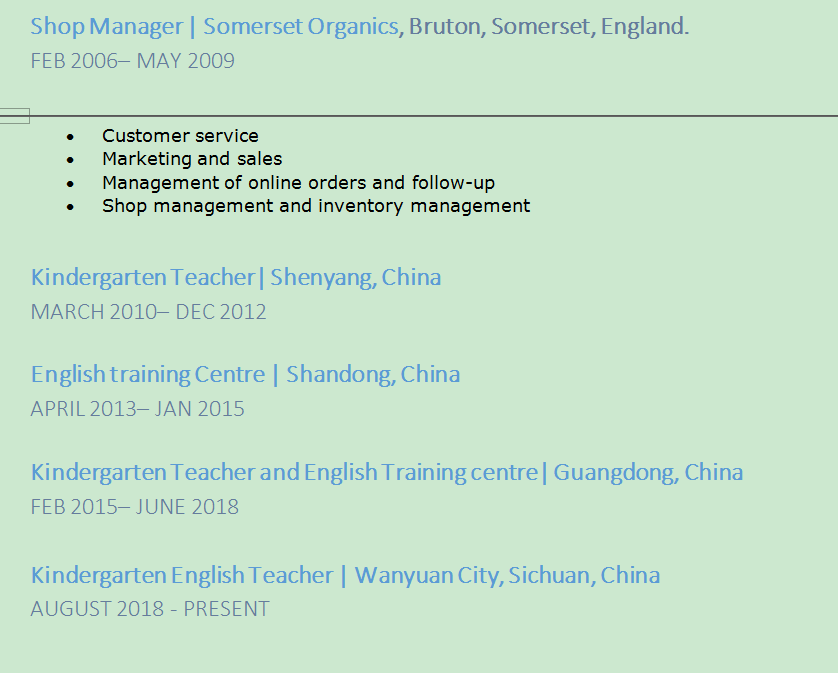Place cursor in "Somerset Organics" text

pyautogui.click(x=300, y=27)
